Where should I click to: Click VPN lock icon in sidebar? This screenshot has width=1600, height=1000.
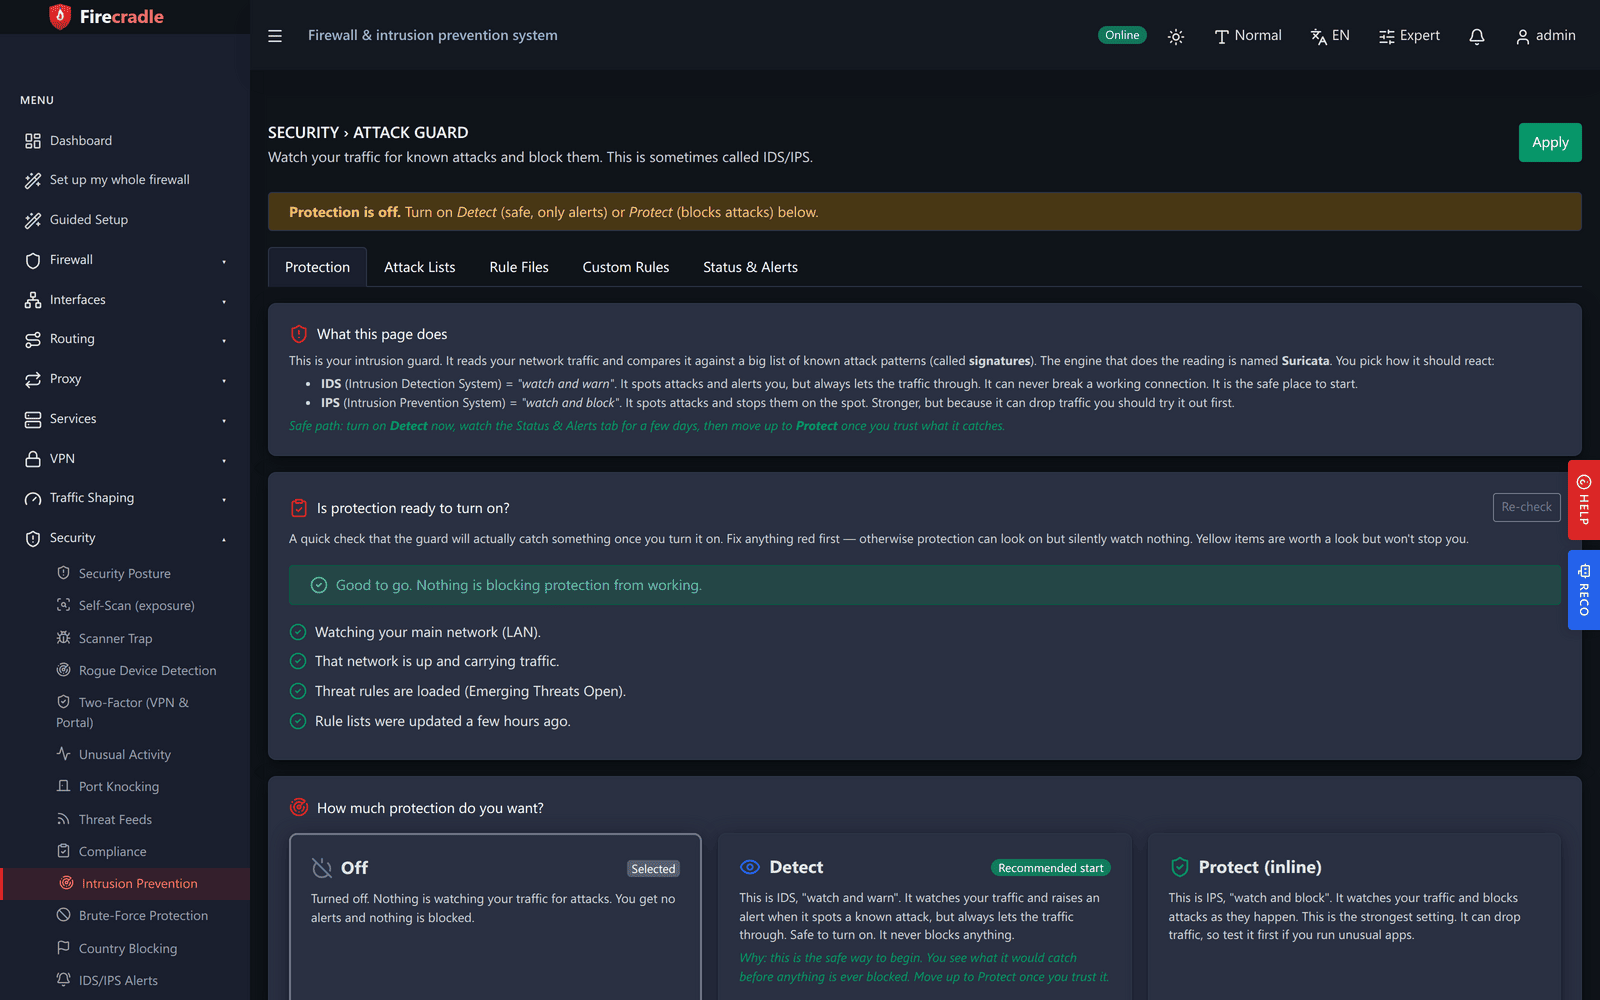click(x=33, y=459)
